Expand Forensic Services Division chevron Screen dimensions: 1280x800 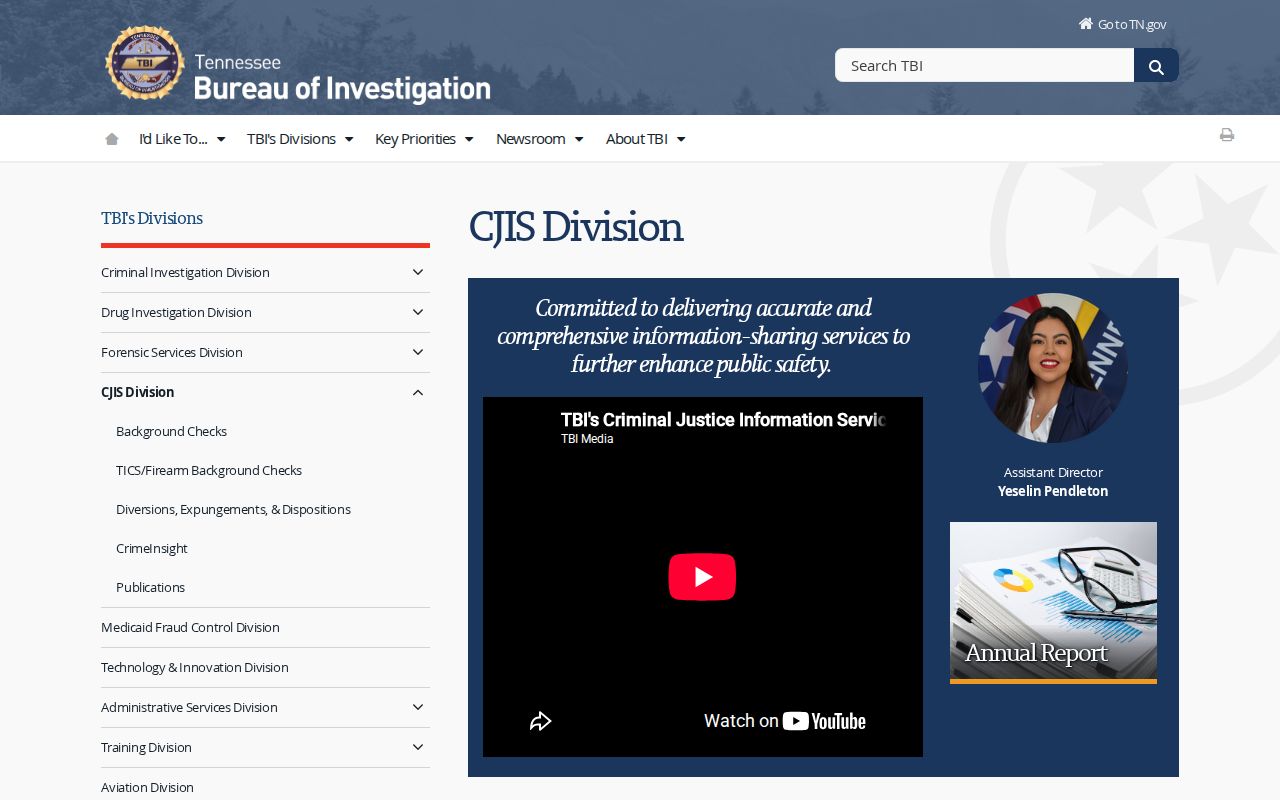point(418,352)
